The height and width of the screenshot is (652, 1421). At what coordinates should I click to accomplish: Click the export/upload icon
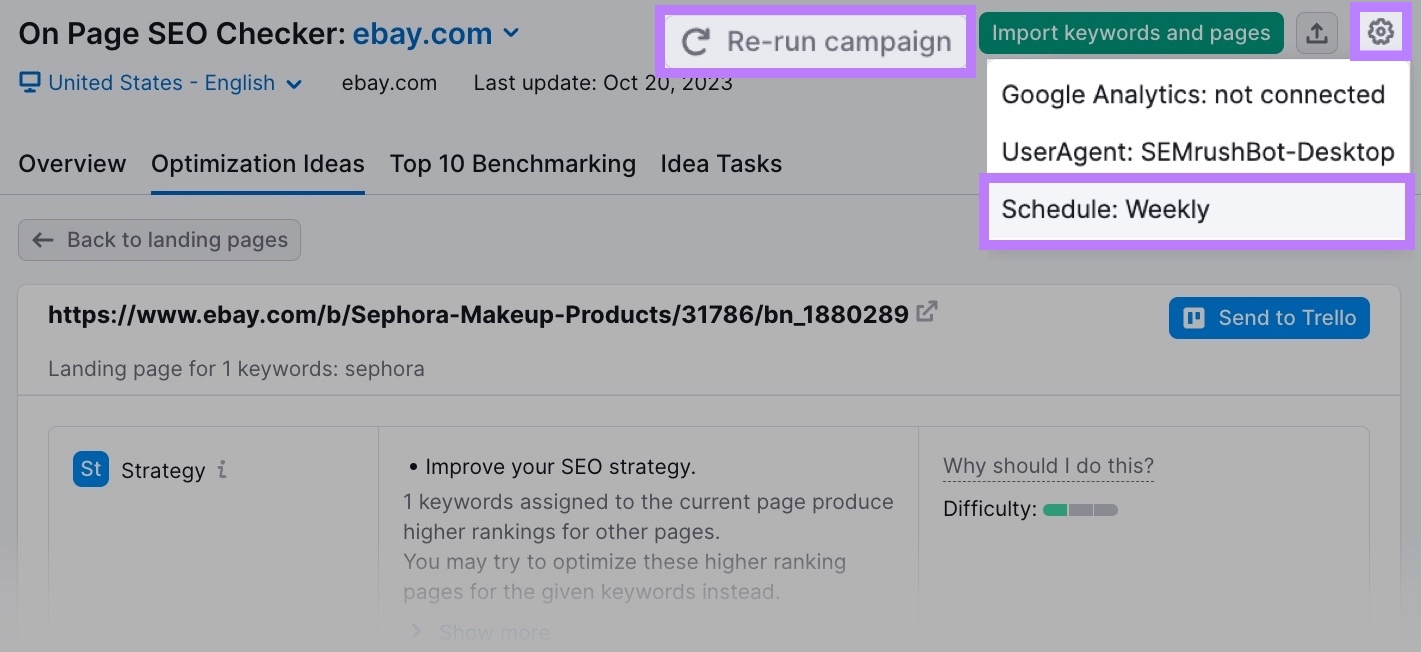tap(1317, 32)
